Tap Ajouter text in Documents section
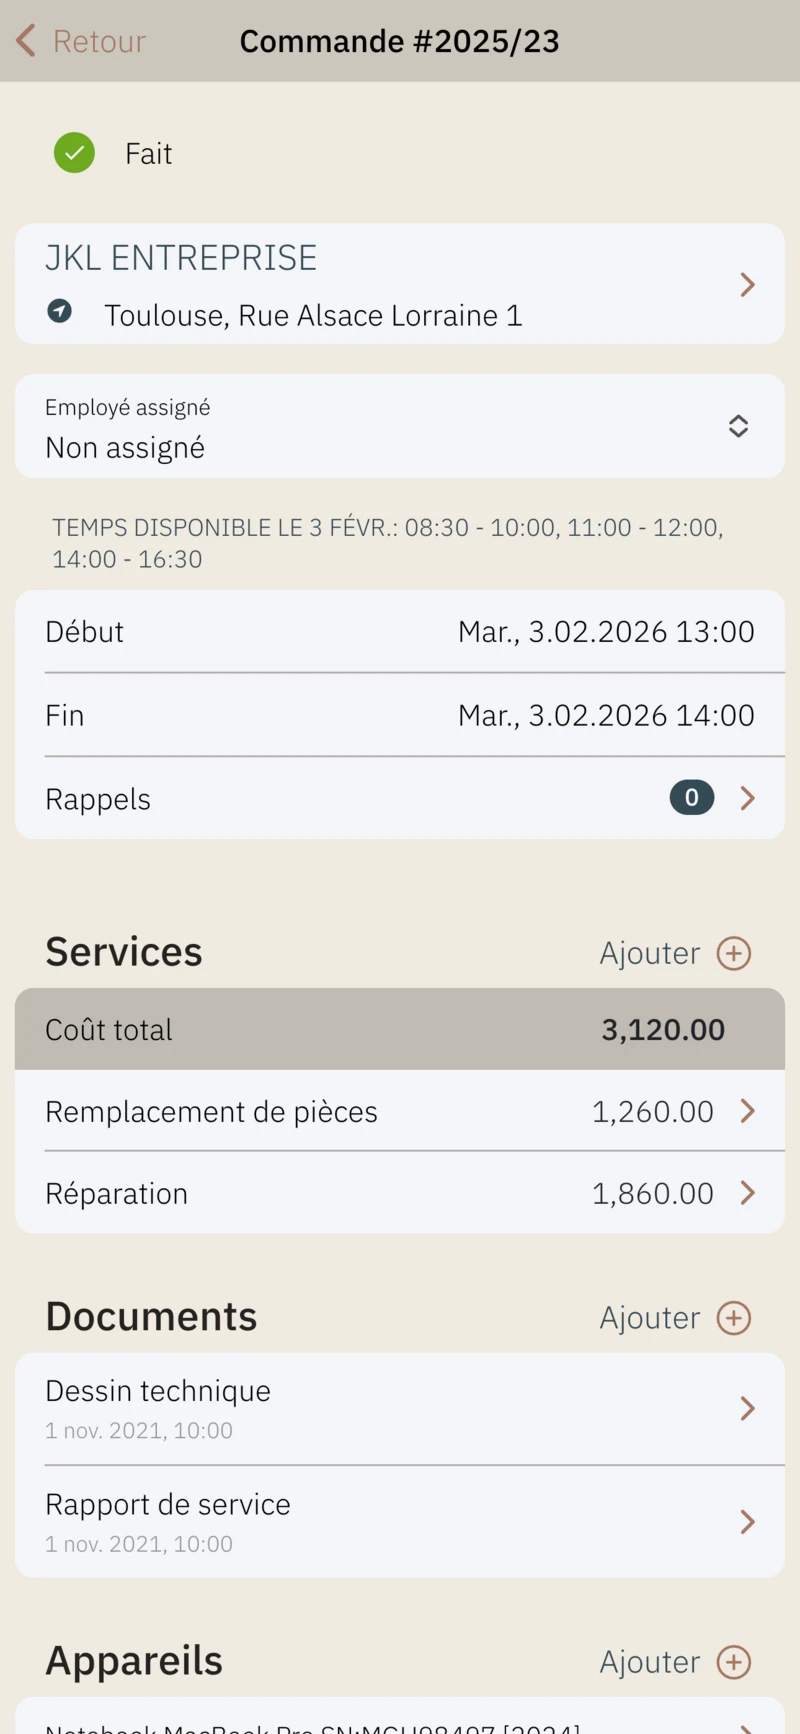This screenshot has height=1734, width=800. tap(650, 1318)
